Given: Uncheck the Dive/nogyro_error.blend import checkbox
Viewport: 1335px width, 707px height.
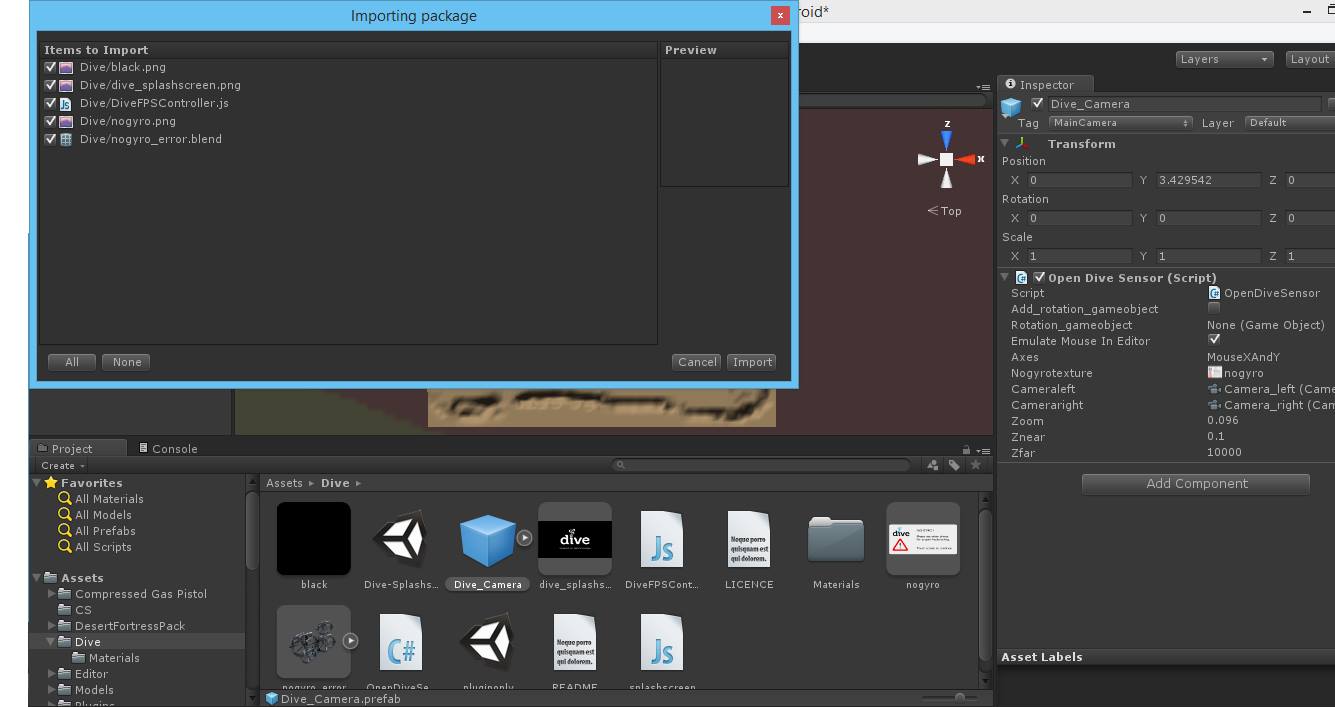Looking at the screenshot, I should click(x=50, y=139).
